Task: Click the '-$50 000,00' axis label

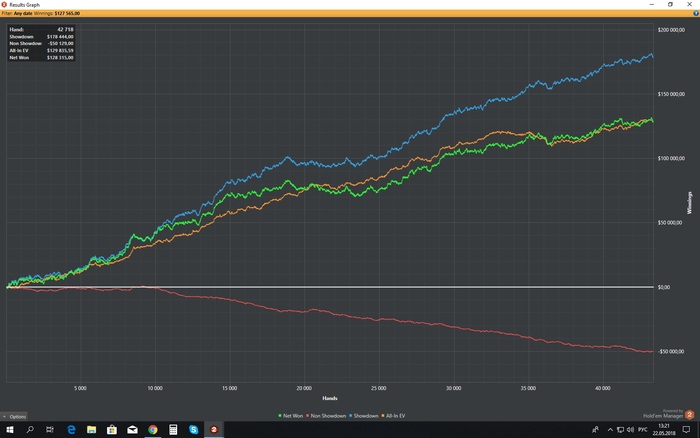Action: [671, 351]
